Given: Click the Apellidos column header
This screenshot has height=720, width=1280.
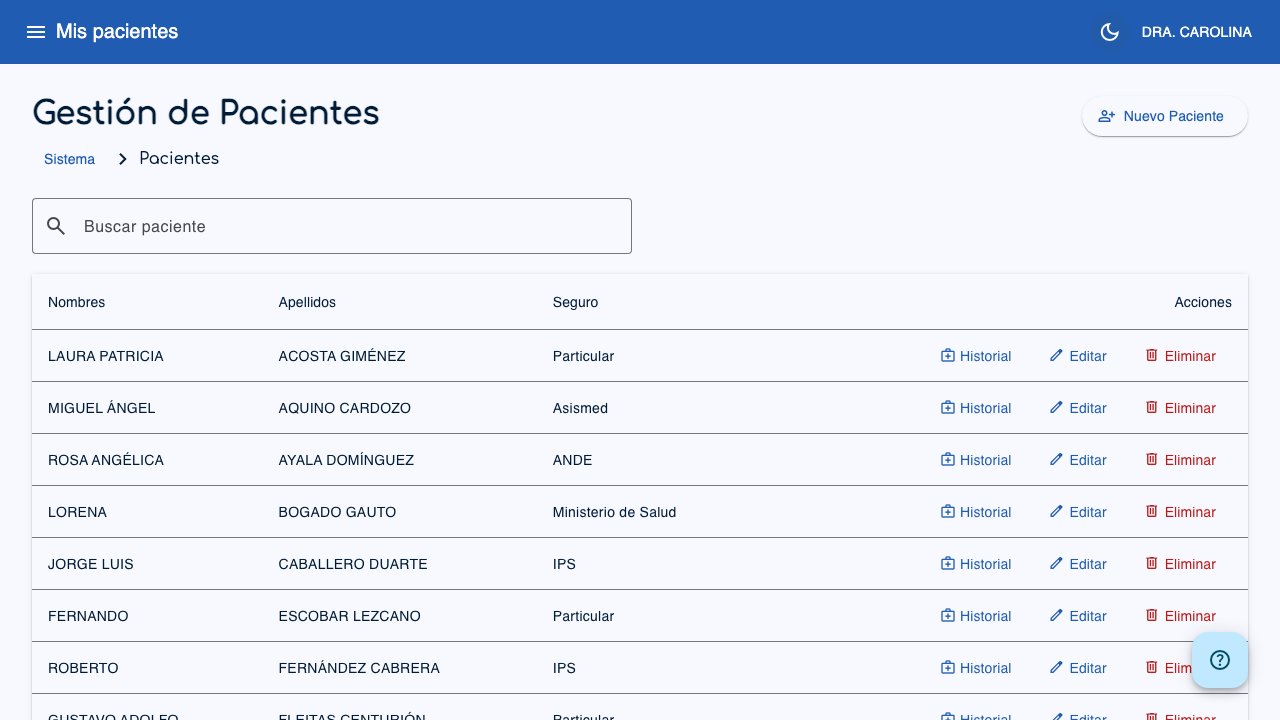Looking at the screenshot, I should click(307, 302).
